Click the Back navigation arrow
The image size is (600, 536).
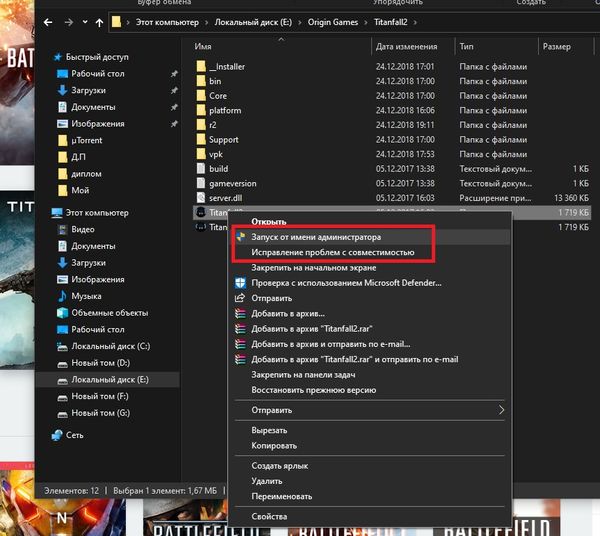coord(48,23)
